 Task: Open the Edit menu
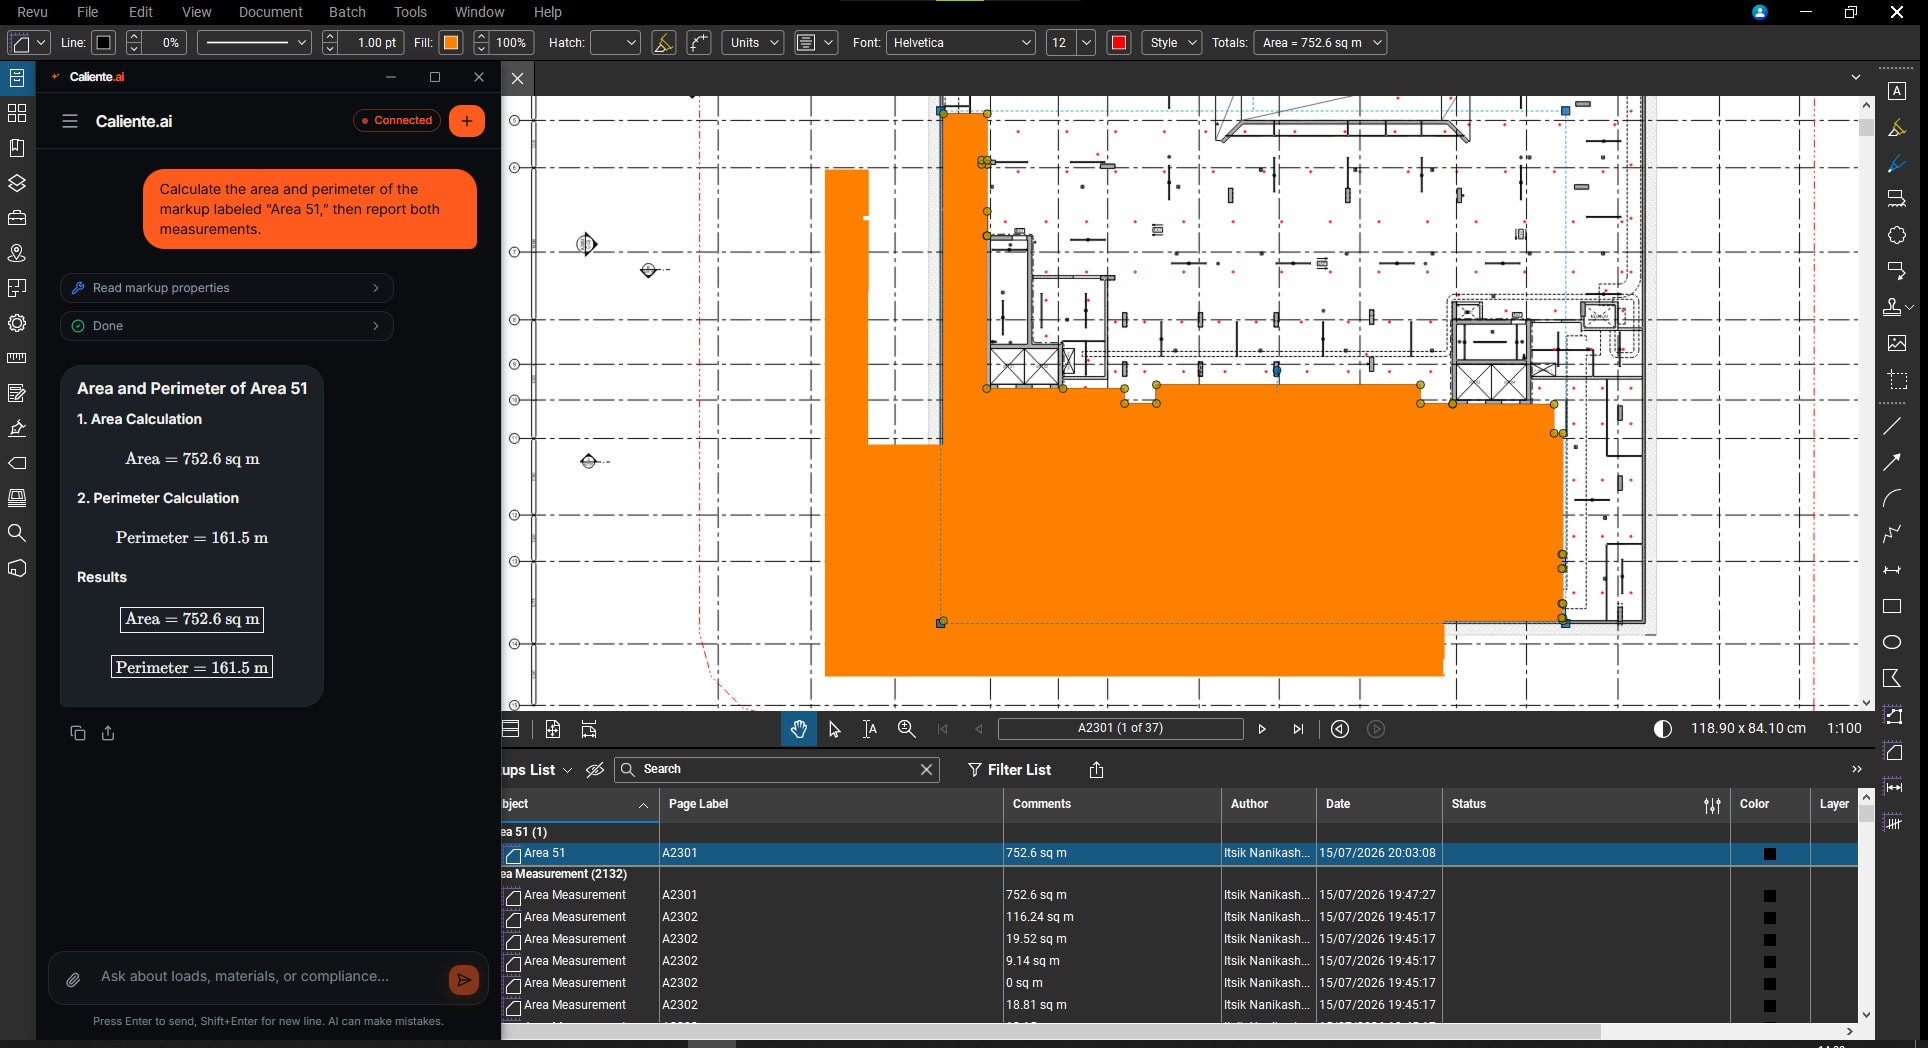pos(141,12)
